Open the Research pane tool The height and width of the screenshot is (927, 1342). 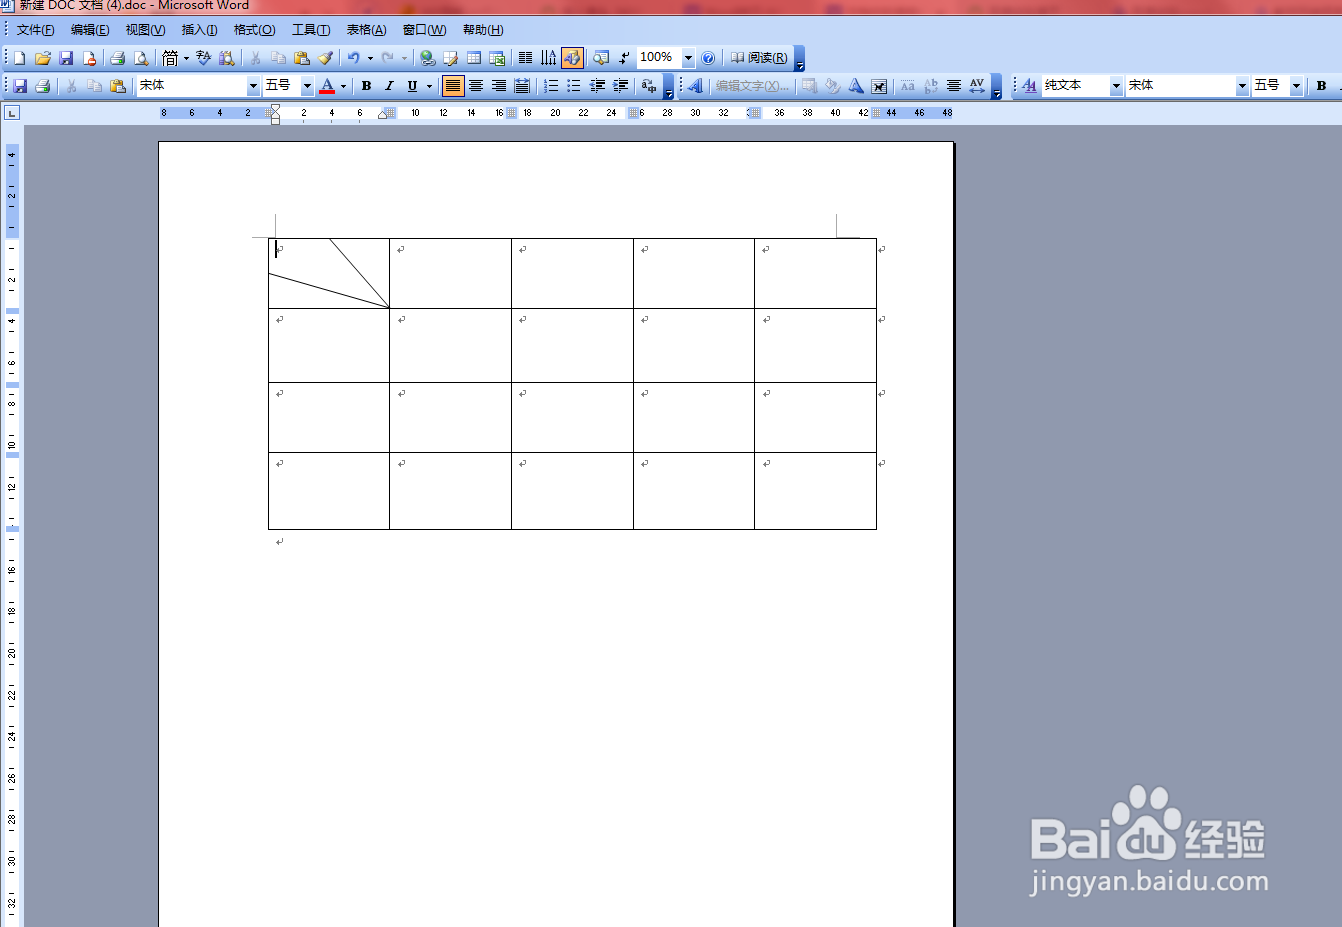coord(227,58)
